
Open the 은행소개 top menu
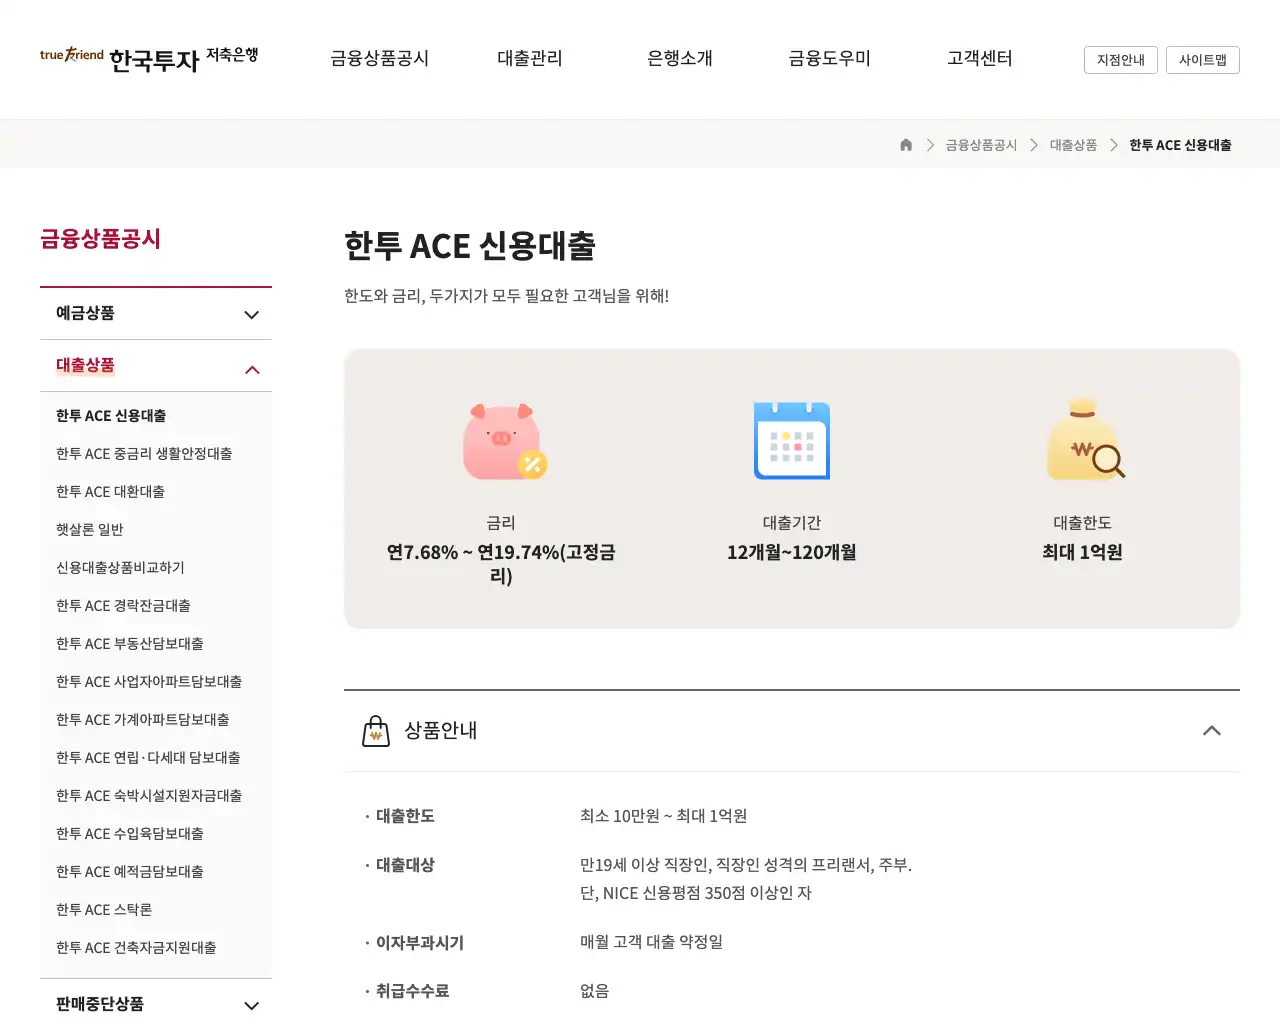click(680, 59)
